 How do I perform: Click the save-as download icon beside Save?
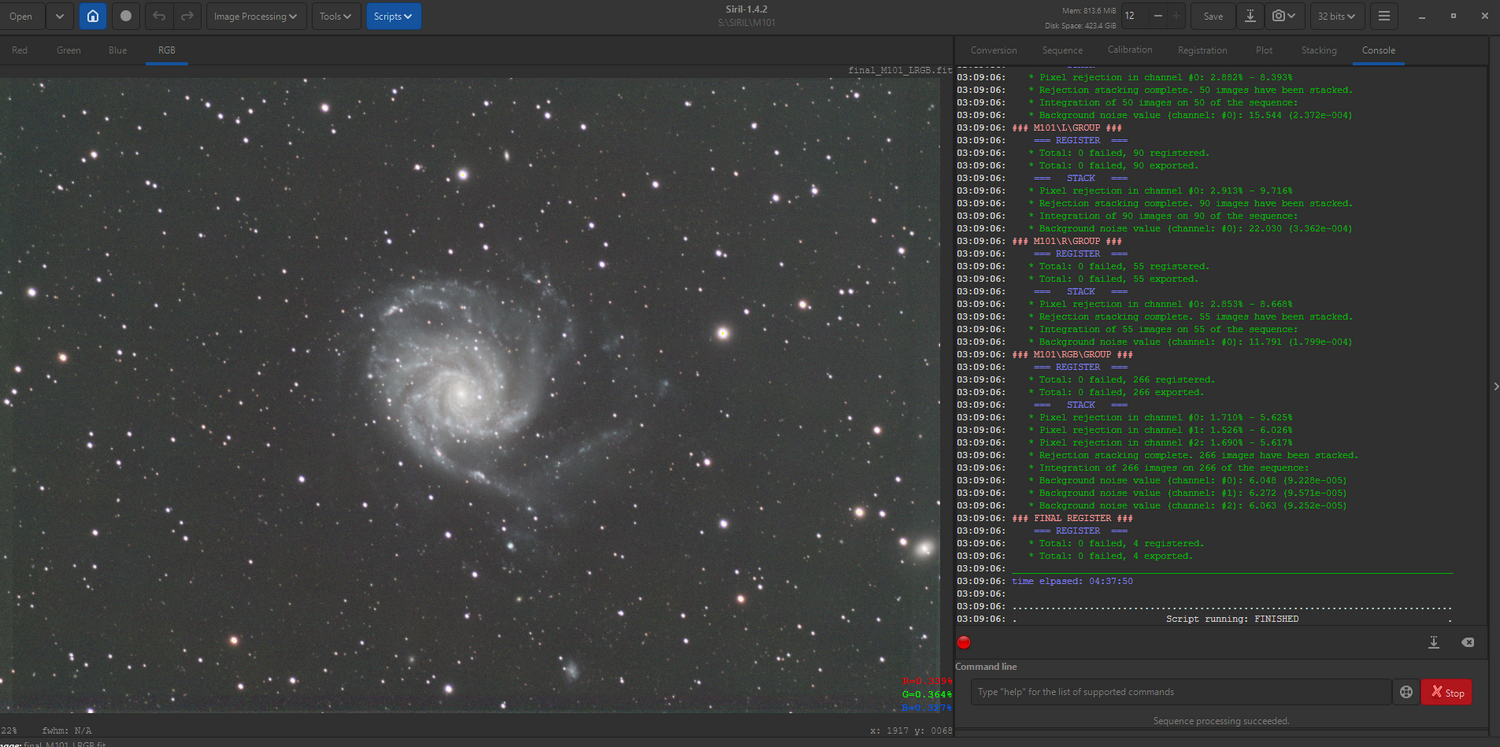pyautogui.click(x=1250, y=16)
